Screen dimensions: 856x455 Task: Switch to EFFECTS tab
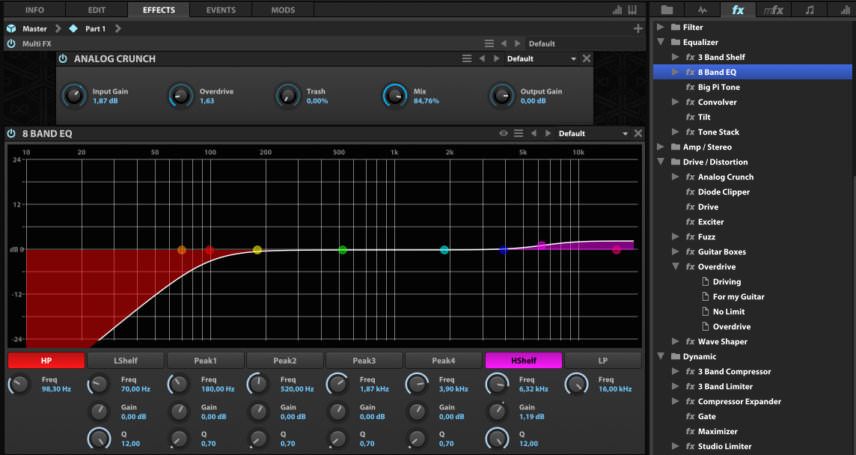click(159, 10)
